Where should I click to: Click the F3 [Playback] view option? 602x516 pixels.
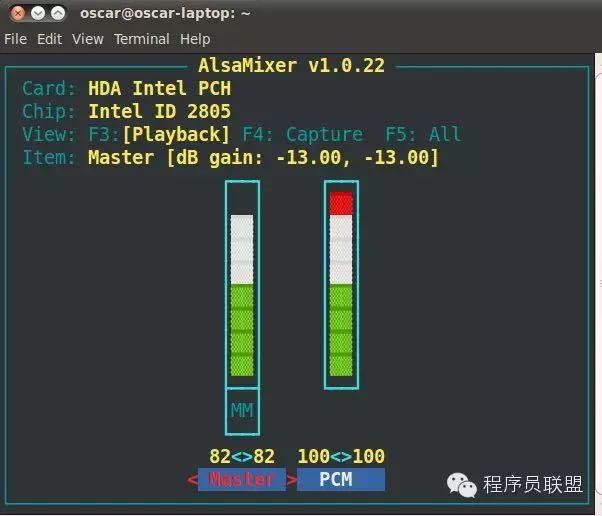[x=159, y=134]
